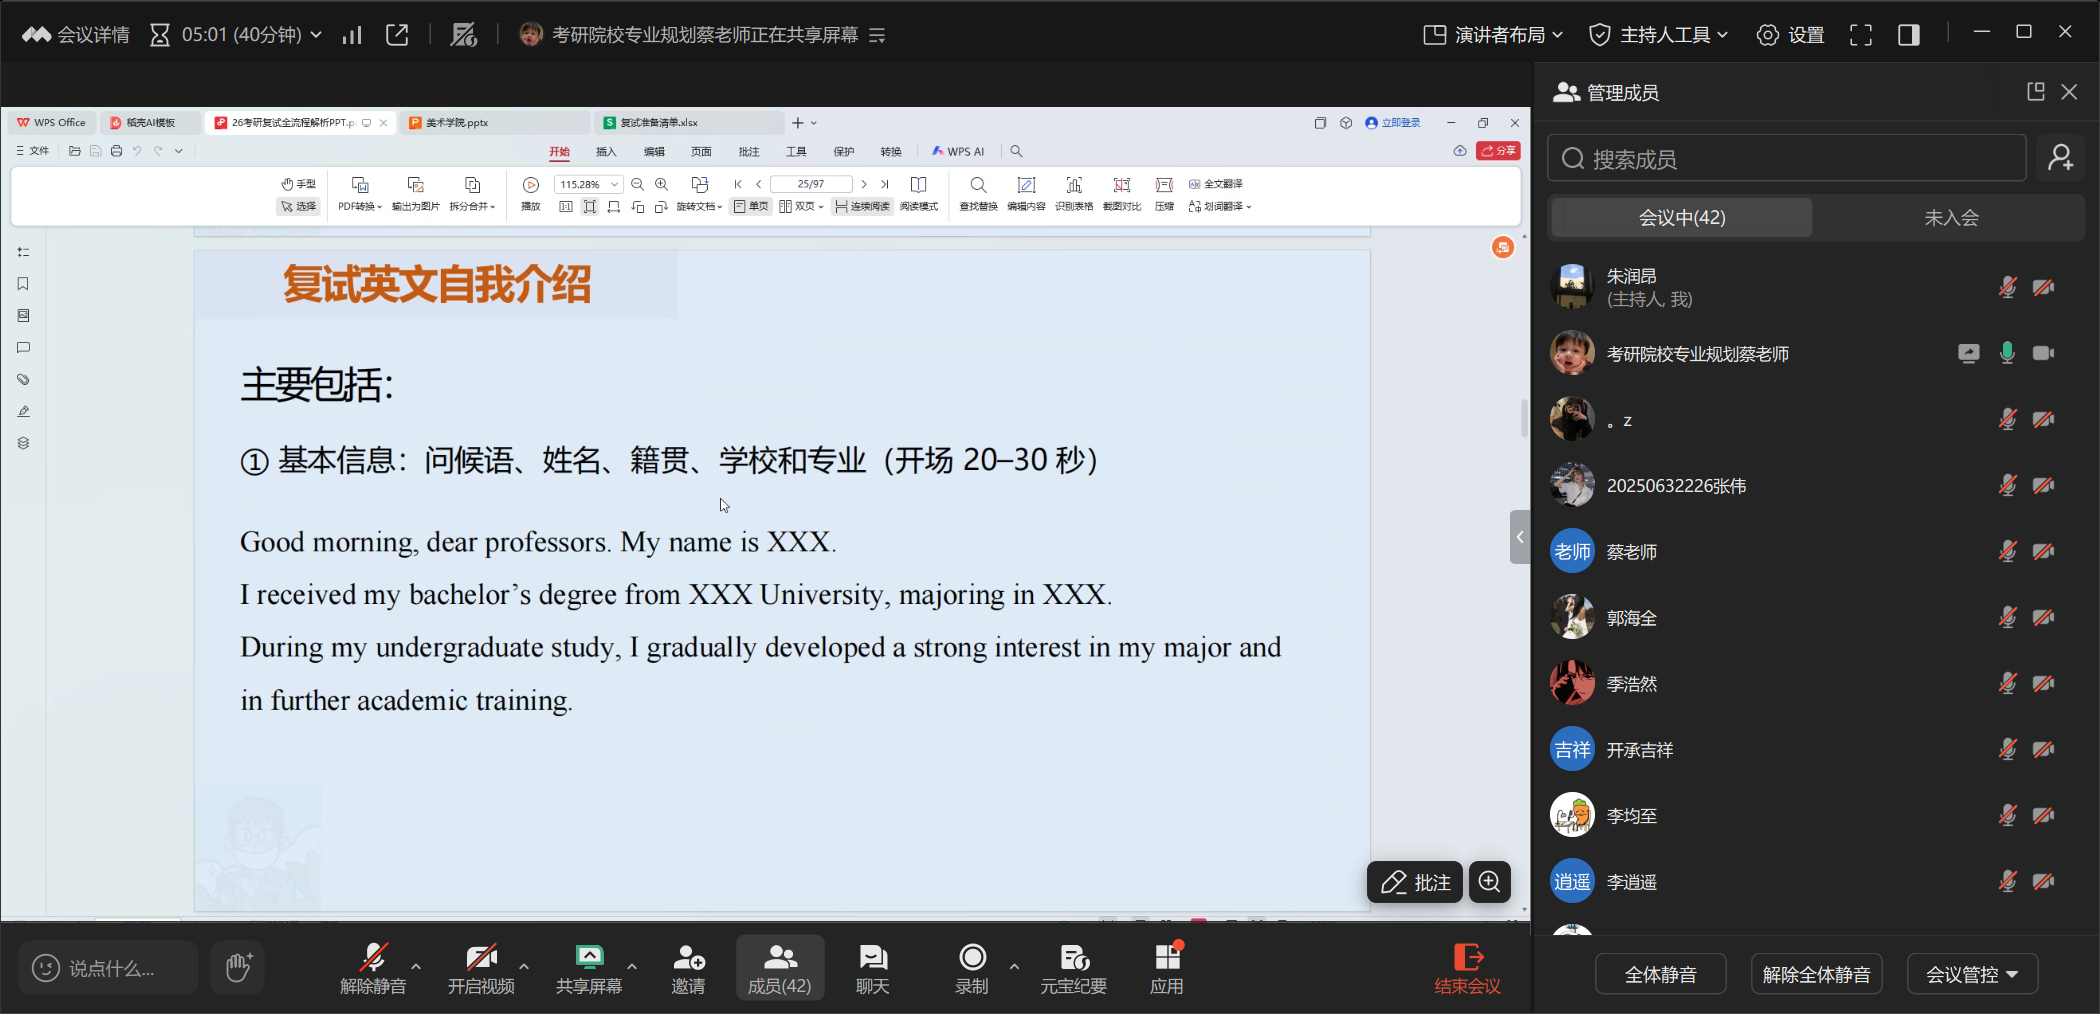Click the add member icon beside search

click(2060, 158)
